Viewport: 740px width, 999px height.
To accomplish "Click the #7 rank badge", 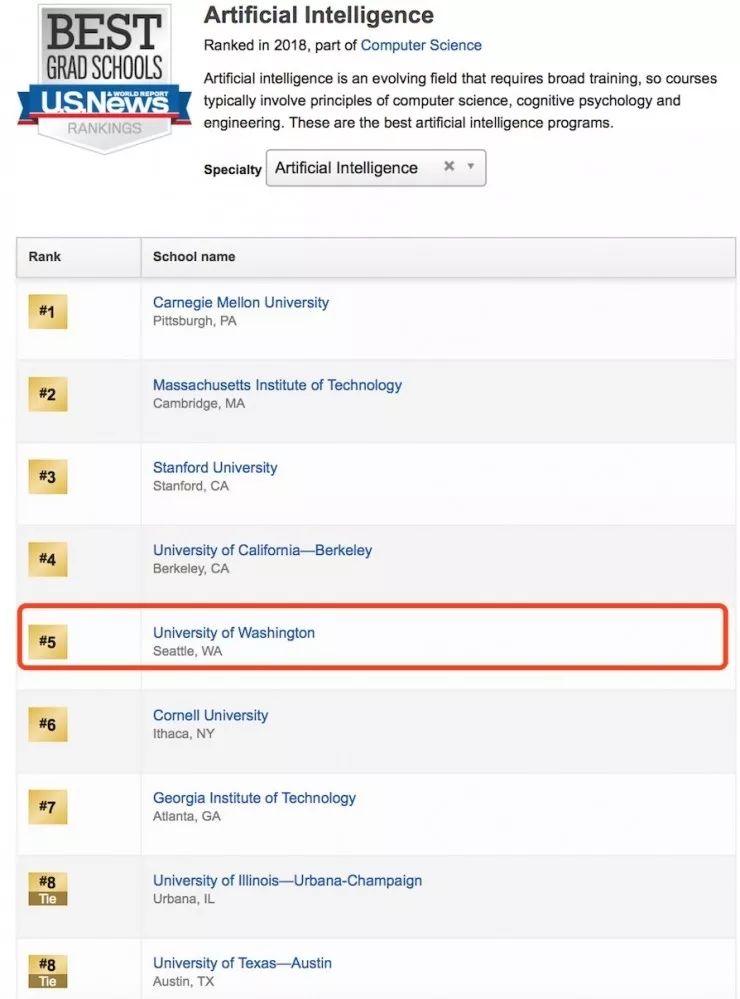I will coord(47,807).
